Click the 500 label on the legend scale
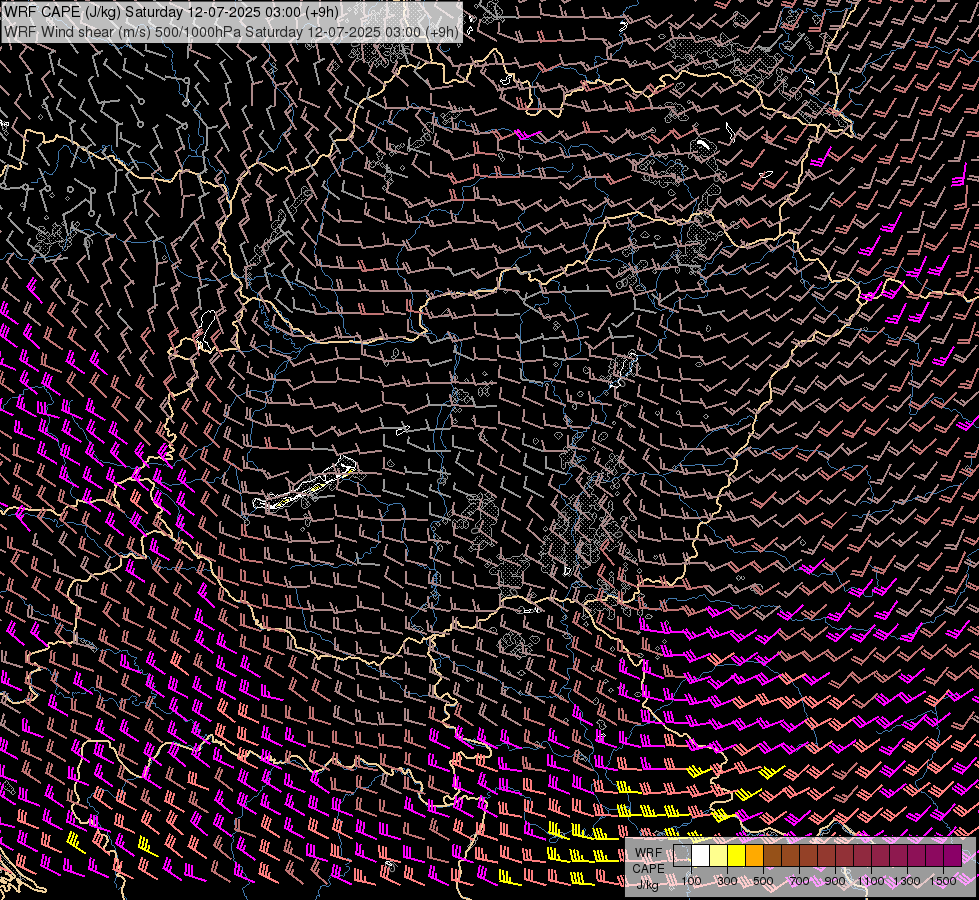Viewport: 979px width, 900px height. (x=763, y=881)
